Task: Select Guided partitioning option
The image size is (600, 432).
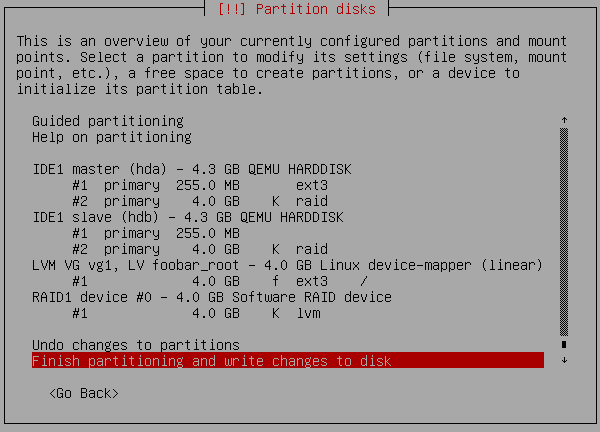Action: tap(108, 121)
